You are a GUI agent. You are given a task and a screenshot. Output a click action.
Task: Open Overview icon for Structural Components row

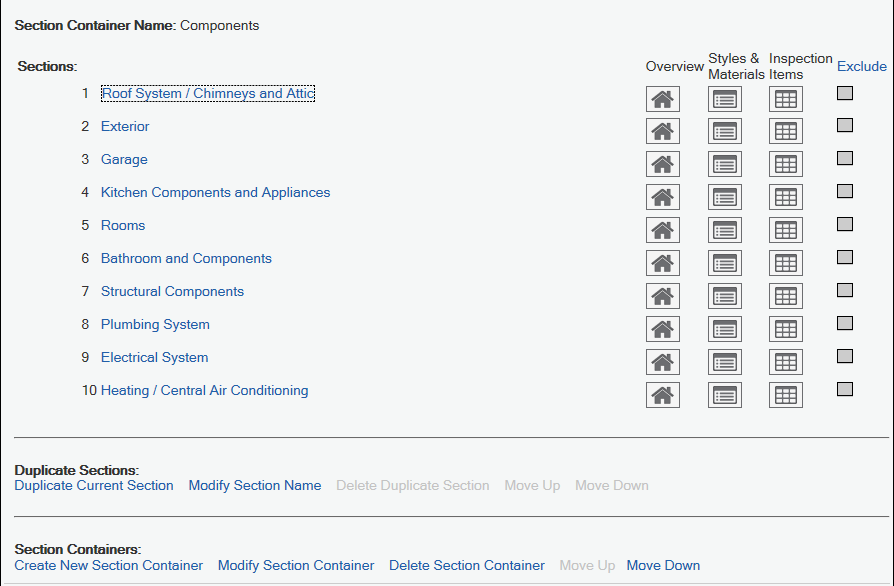[662, 297]
